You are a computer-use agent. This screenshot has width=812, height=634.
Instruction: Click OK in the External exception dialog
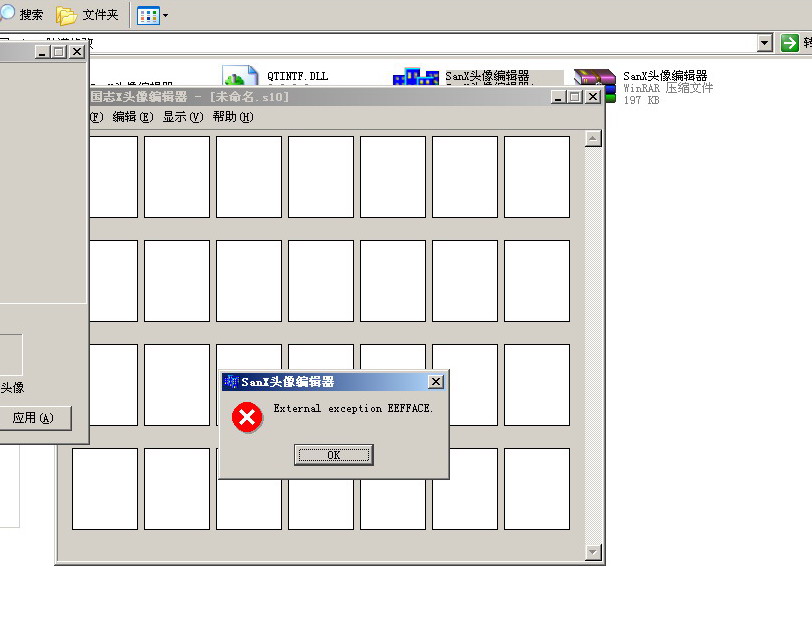tap(334, 455)
